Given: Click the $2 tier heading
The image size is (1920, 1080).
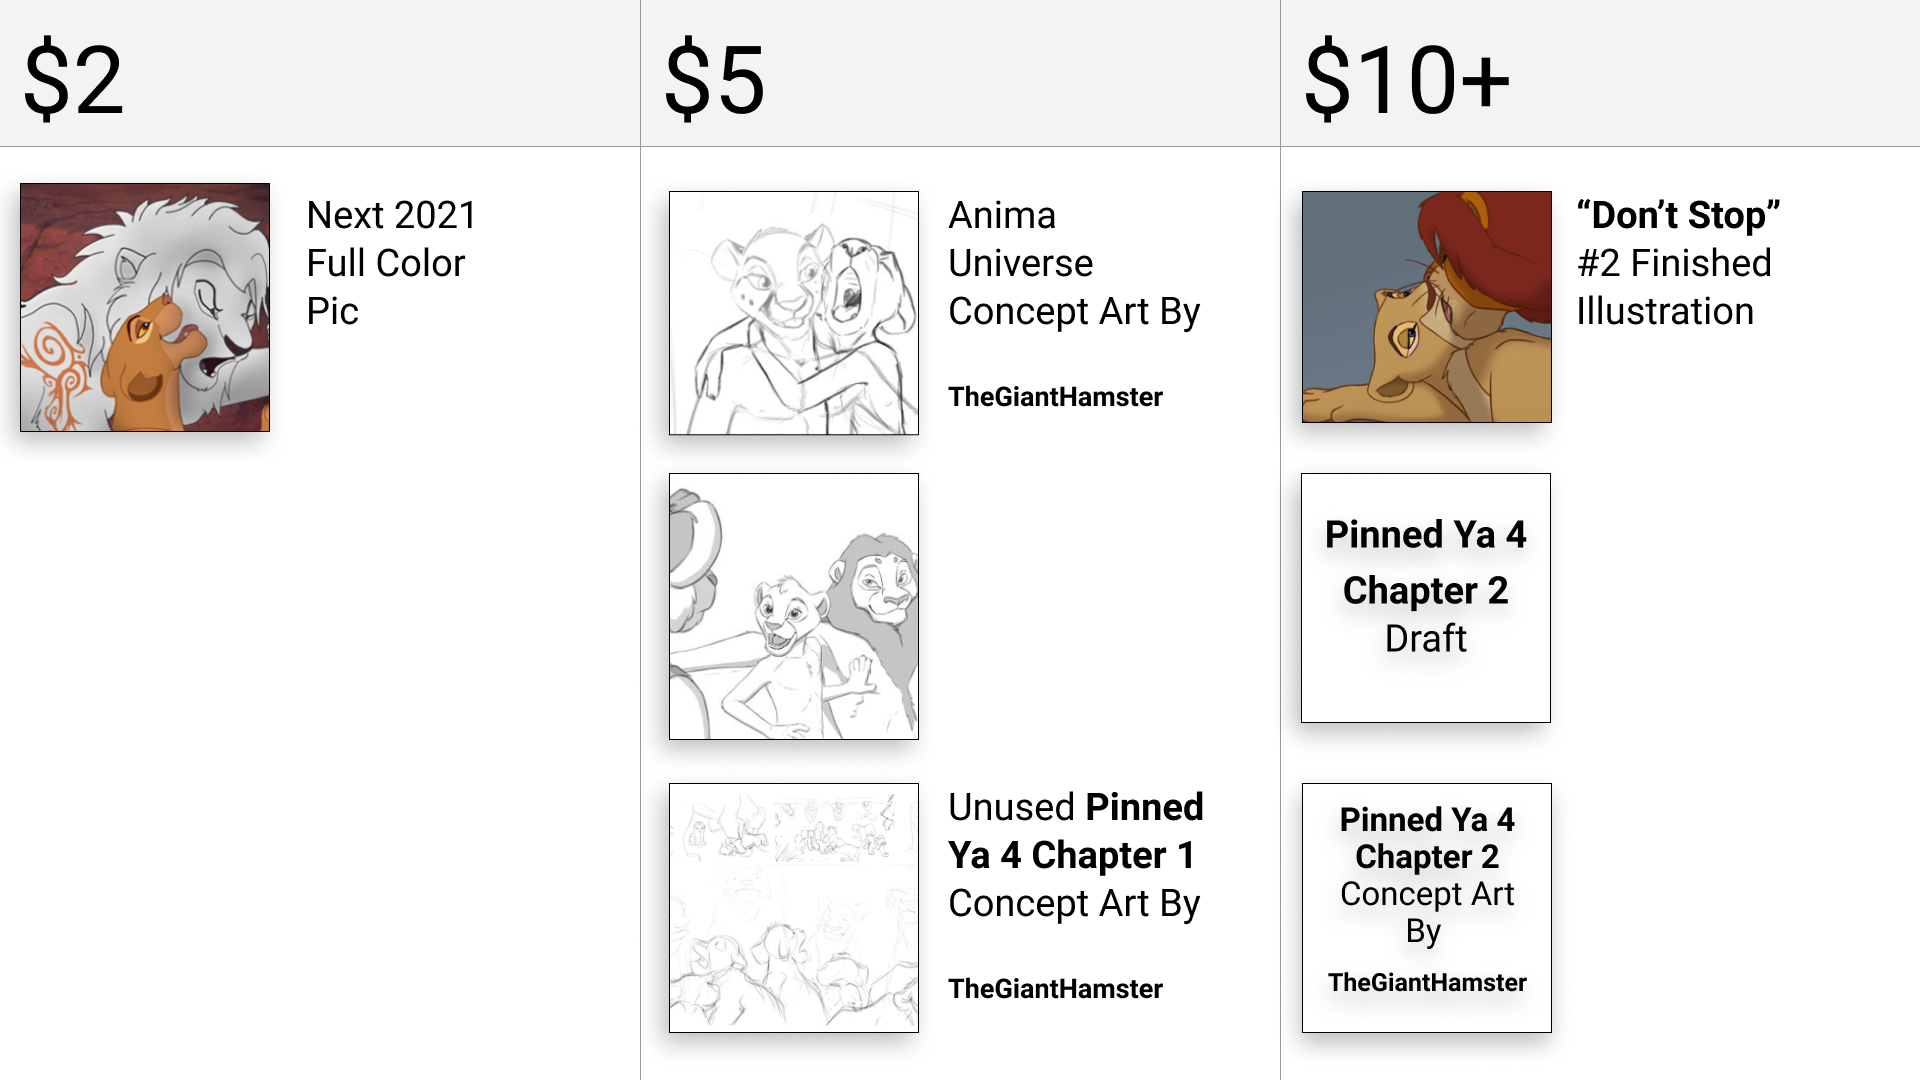Looking at the screenshot, I should 74,80.
